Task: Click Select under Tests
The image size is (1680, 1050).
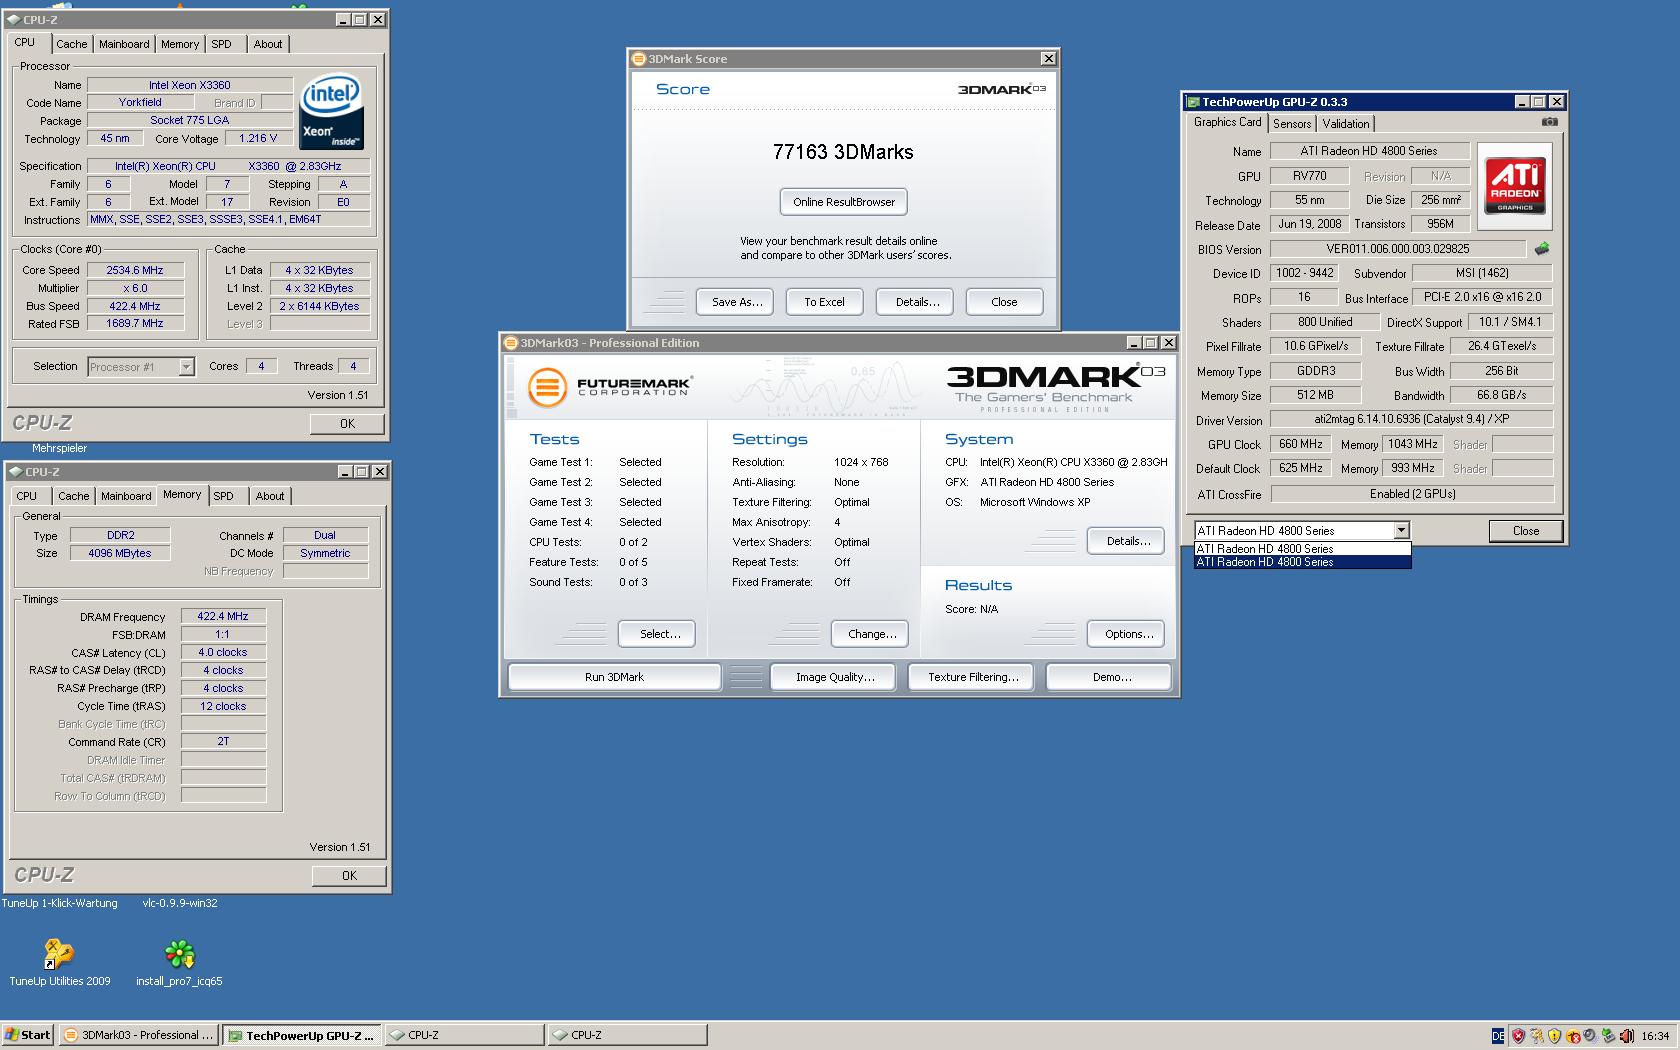Action: 659,634
